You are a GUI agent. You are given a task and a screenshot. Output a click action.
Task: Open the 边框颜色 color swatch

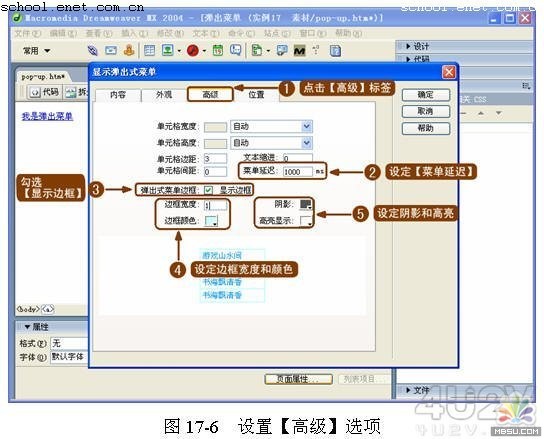click(x=211, y=221)
